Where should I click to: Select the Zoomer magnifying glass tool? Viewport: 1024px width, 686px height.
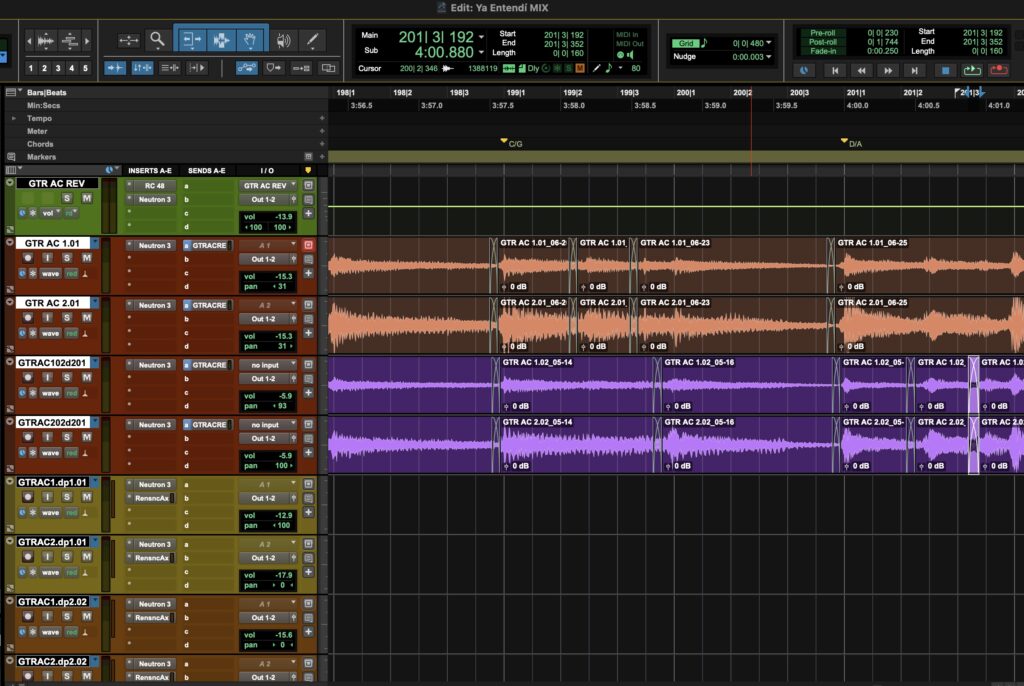(x=157, y=41)
